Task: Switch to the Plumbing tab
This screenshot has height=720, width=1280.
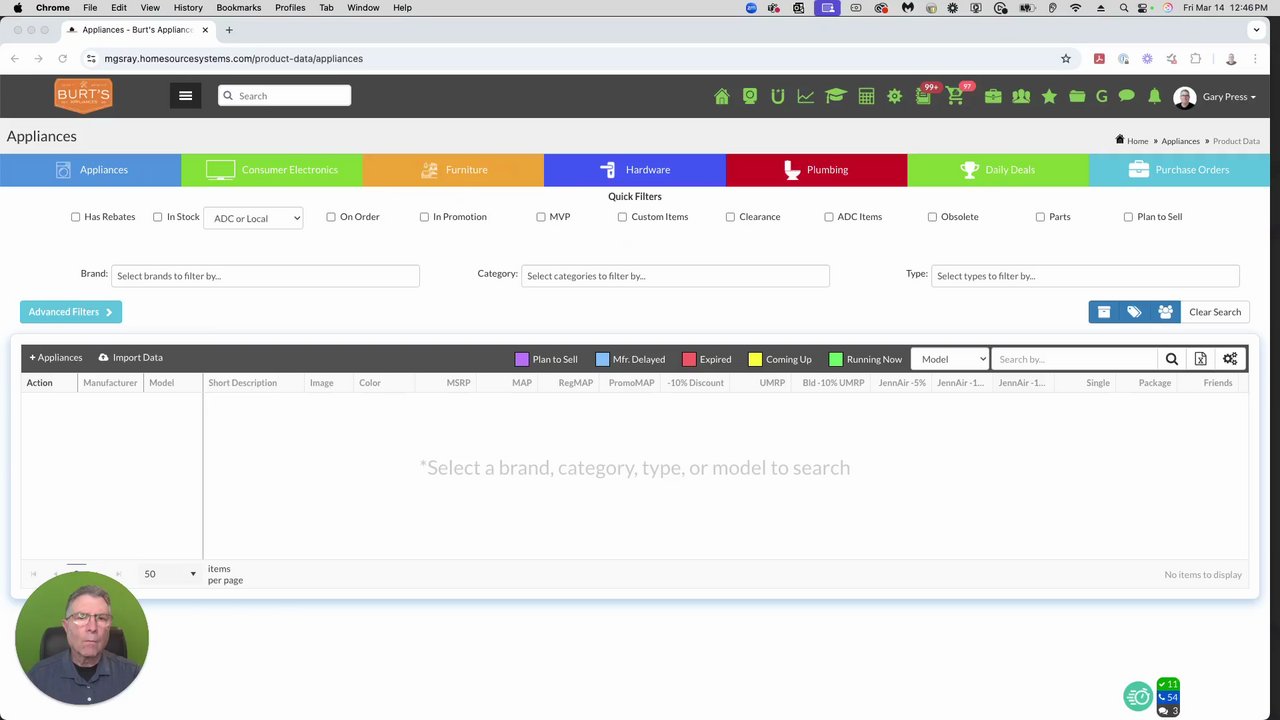Action: click(817, 170)
